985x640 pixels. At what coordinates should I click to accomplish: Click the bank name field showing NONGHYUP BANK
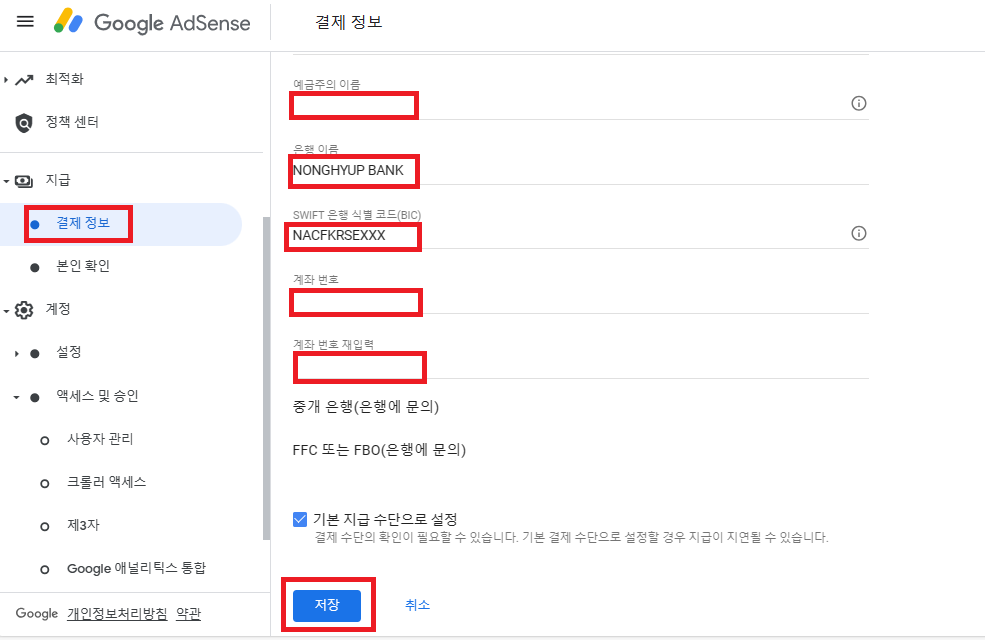pyautogui.click(x=353, y=171)
